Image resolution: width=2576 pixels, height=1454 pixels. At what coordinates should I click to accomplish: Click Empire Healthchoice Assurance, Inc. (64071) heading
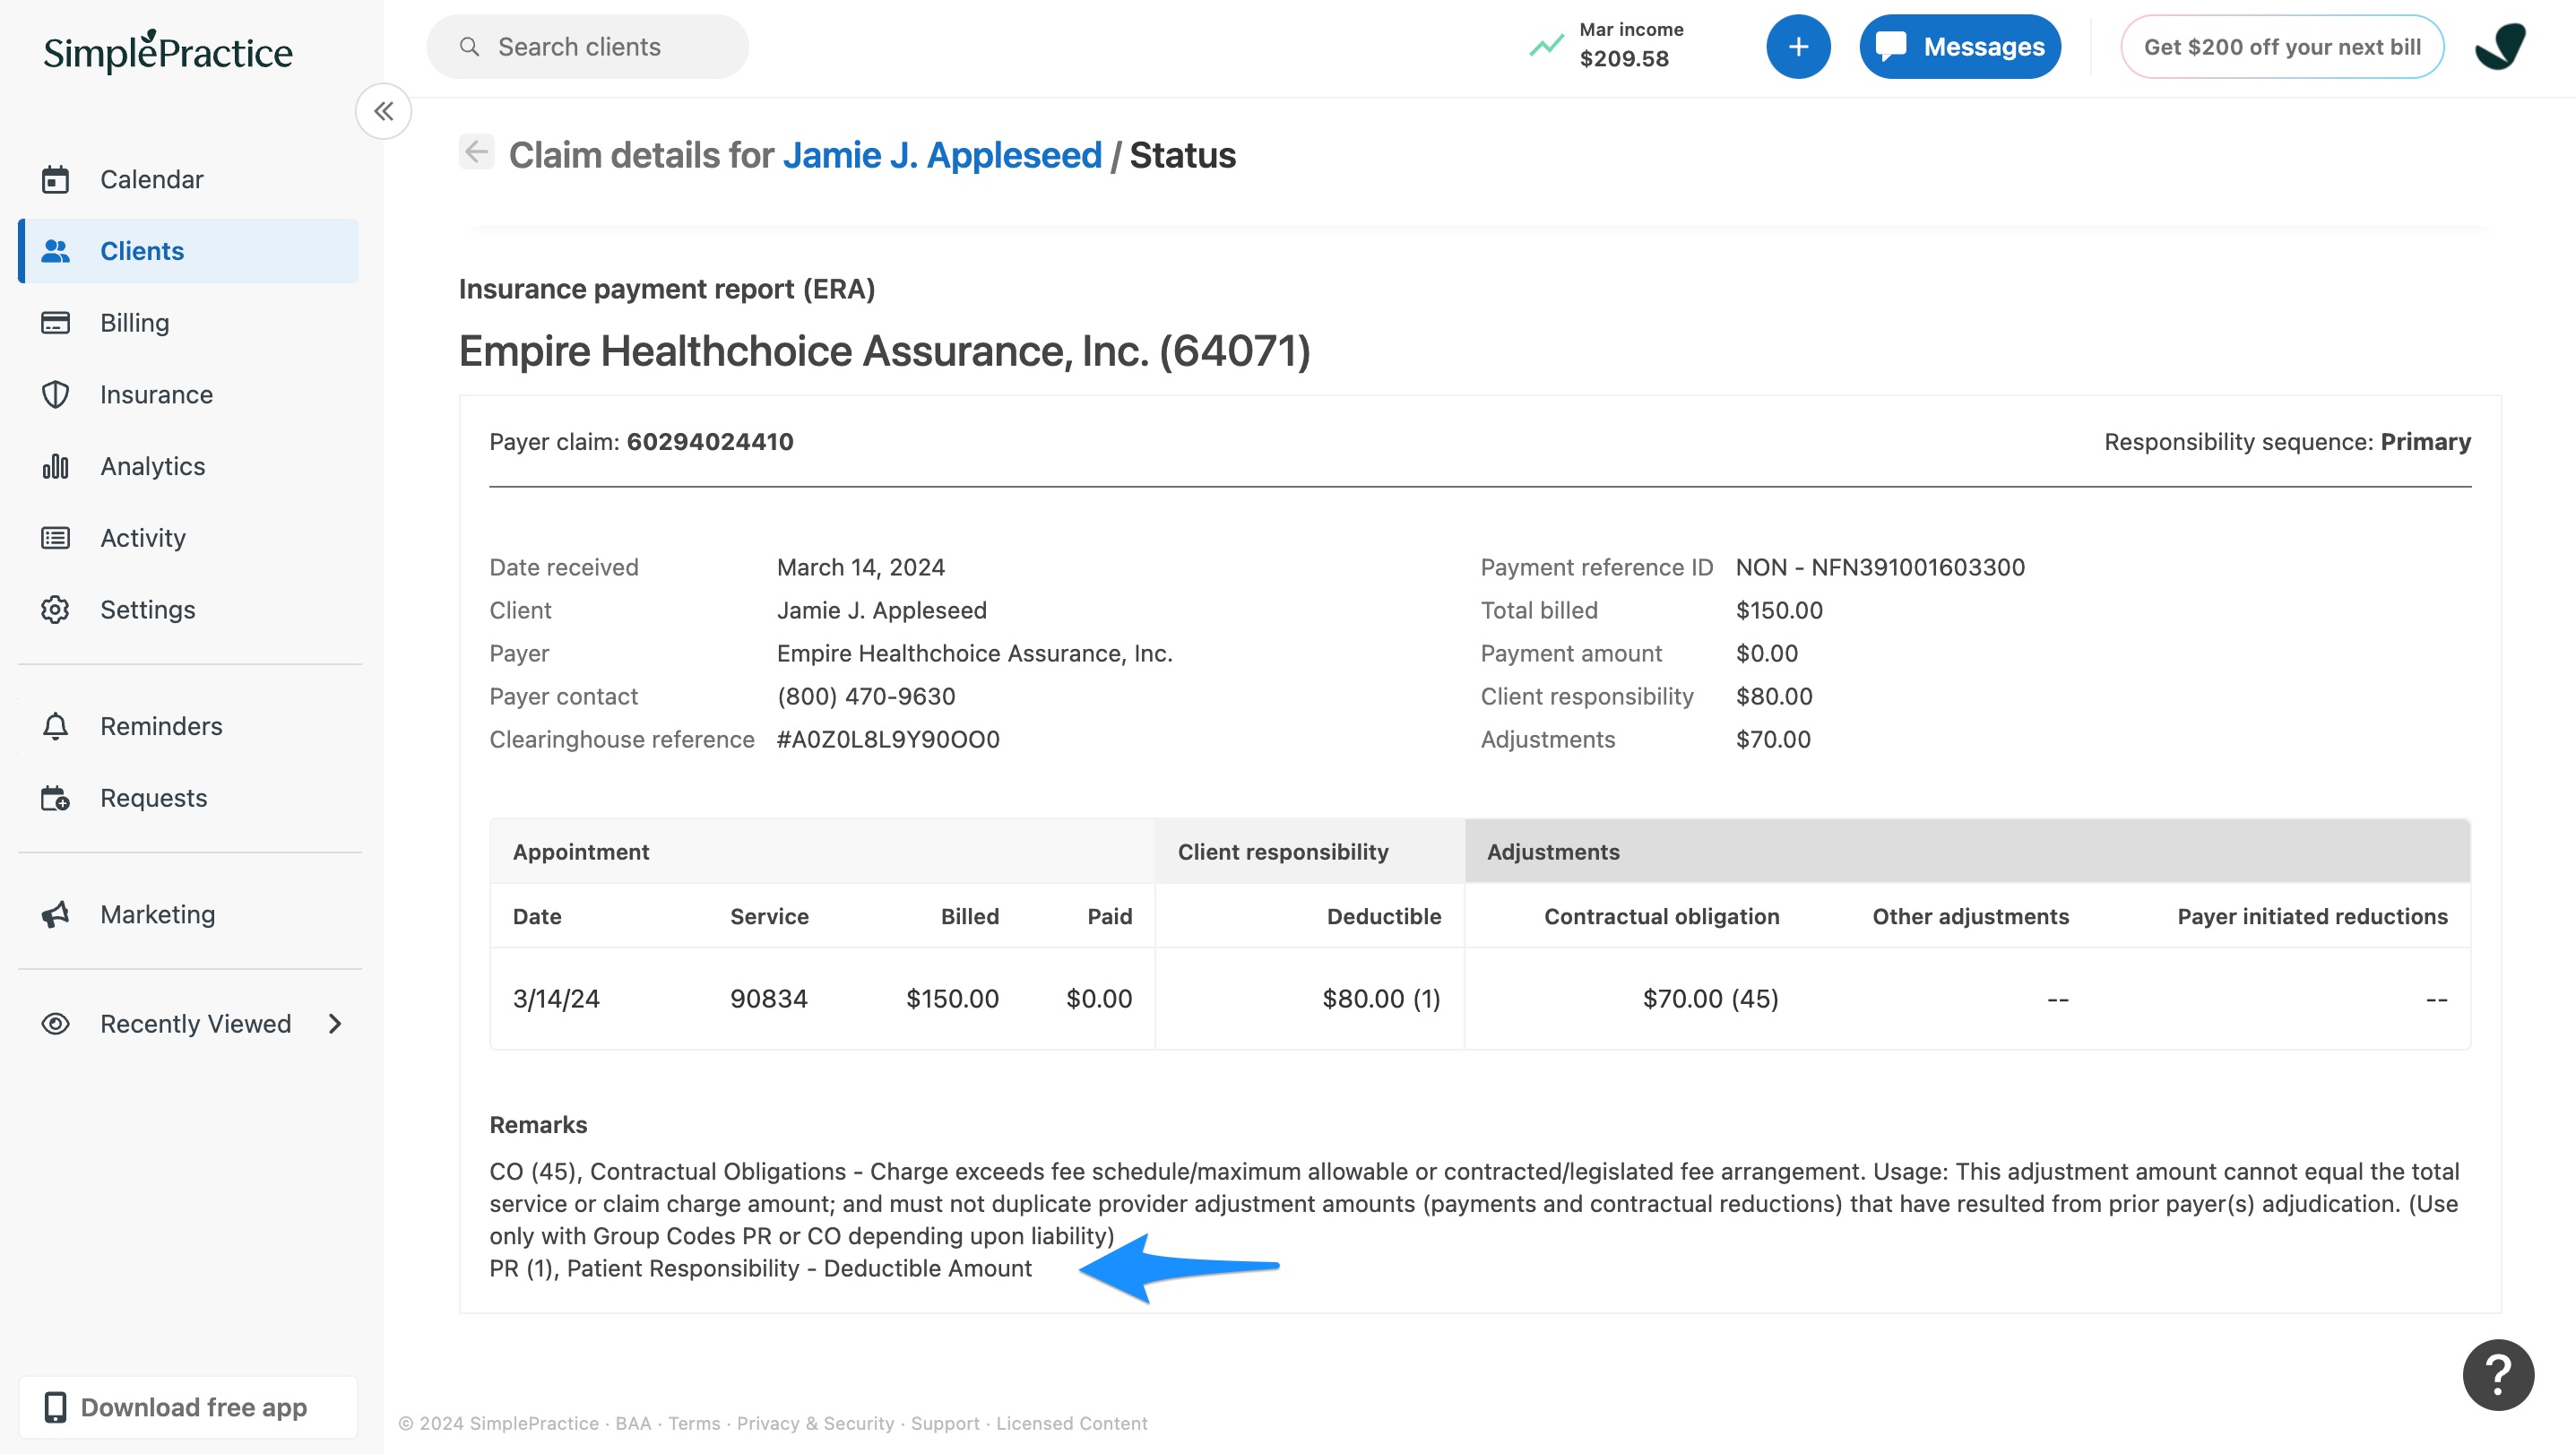point(884,352)
